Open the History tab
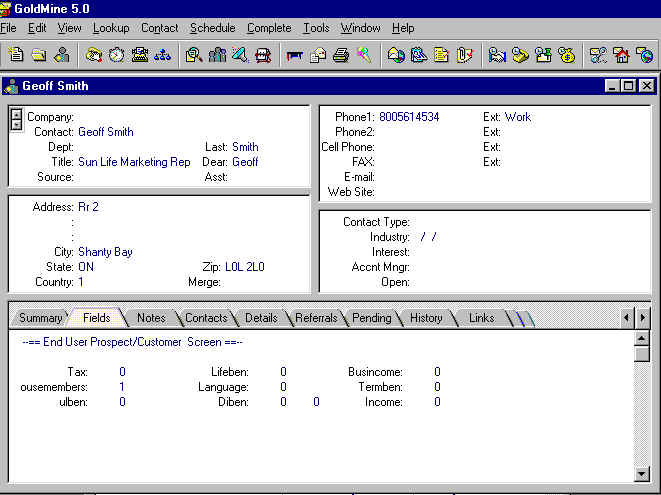The height and width of the screenshot is (495, 661). (426, 318)
